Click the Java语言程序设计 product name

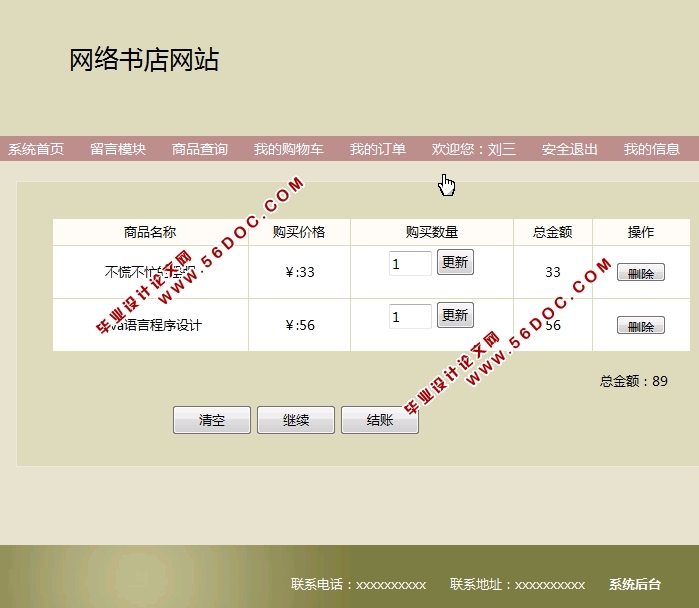(150, 325)
